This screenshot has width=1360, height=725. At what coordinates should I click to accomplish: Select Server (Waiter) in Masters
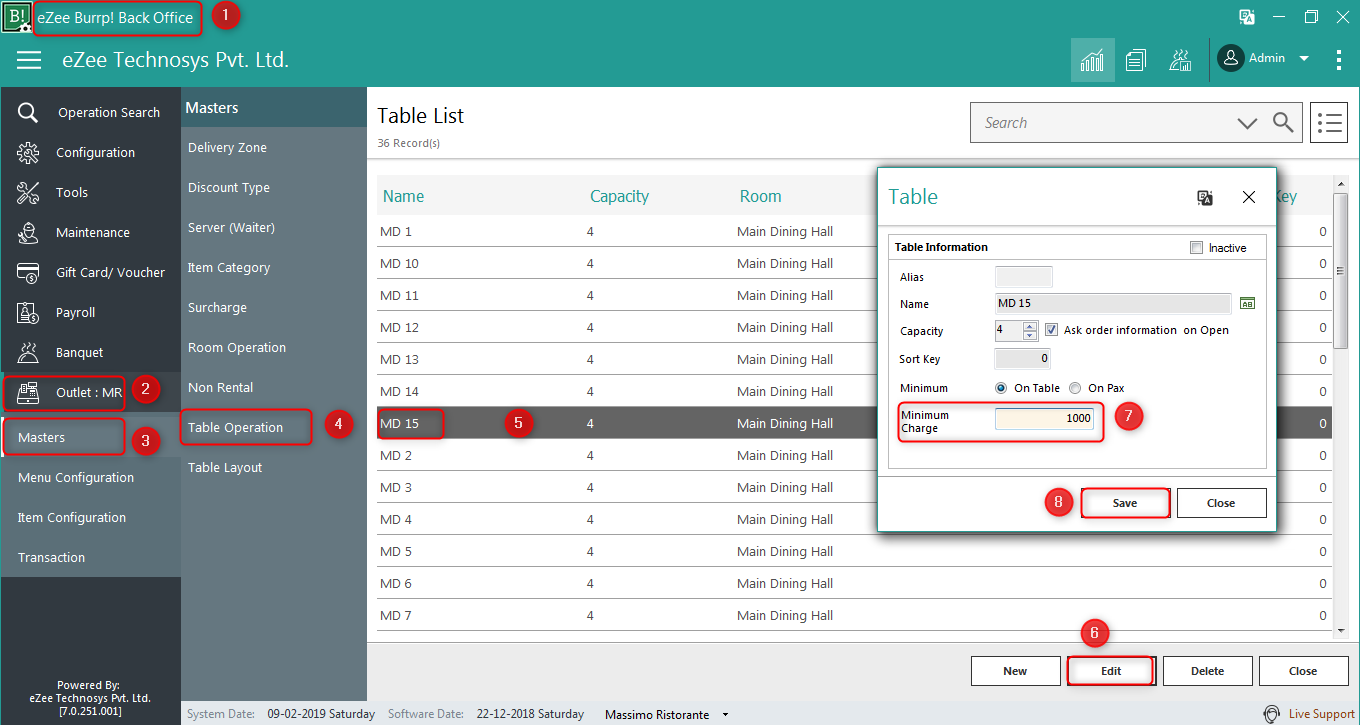(x=231, y=227)
